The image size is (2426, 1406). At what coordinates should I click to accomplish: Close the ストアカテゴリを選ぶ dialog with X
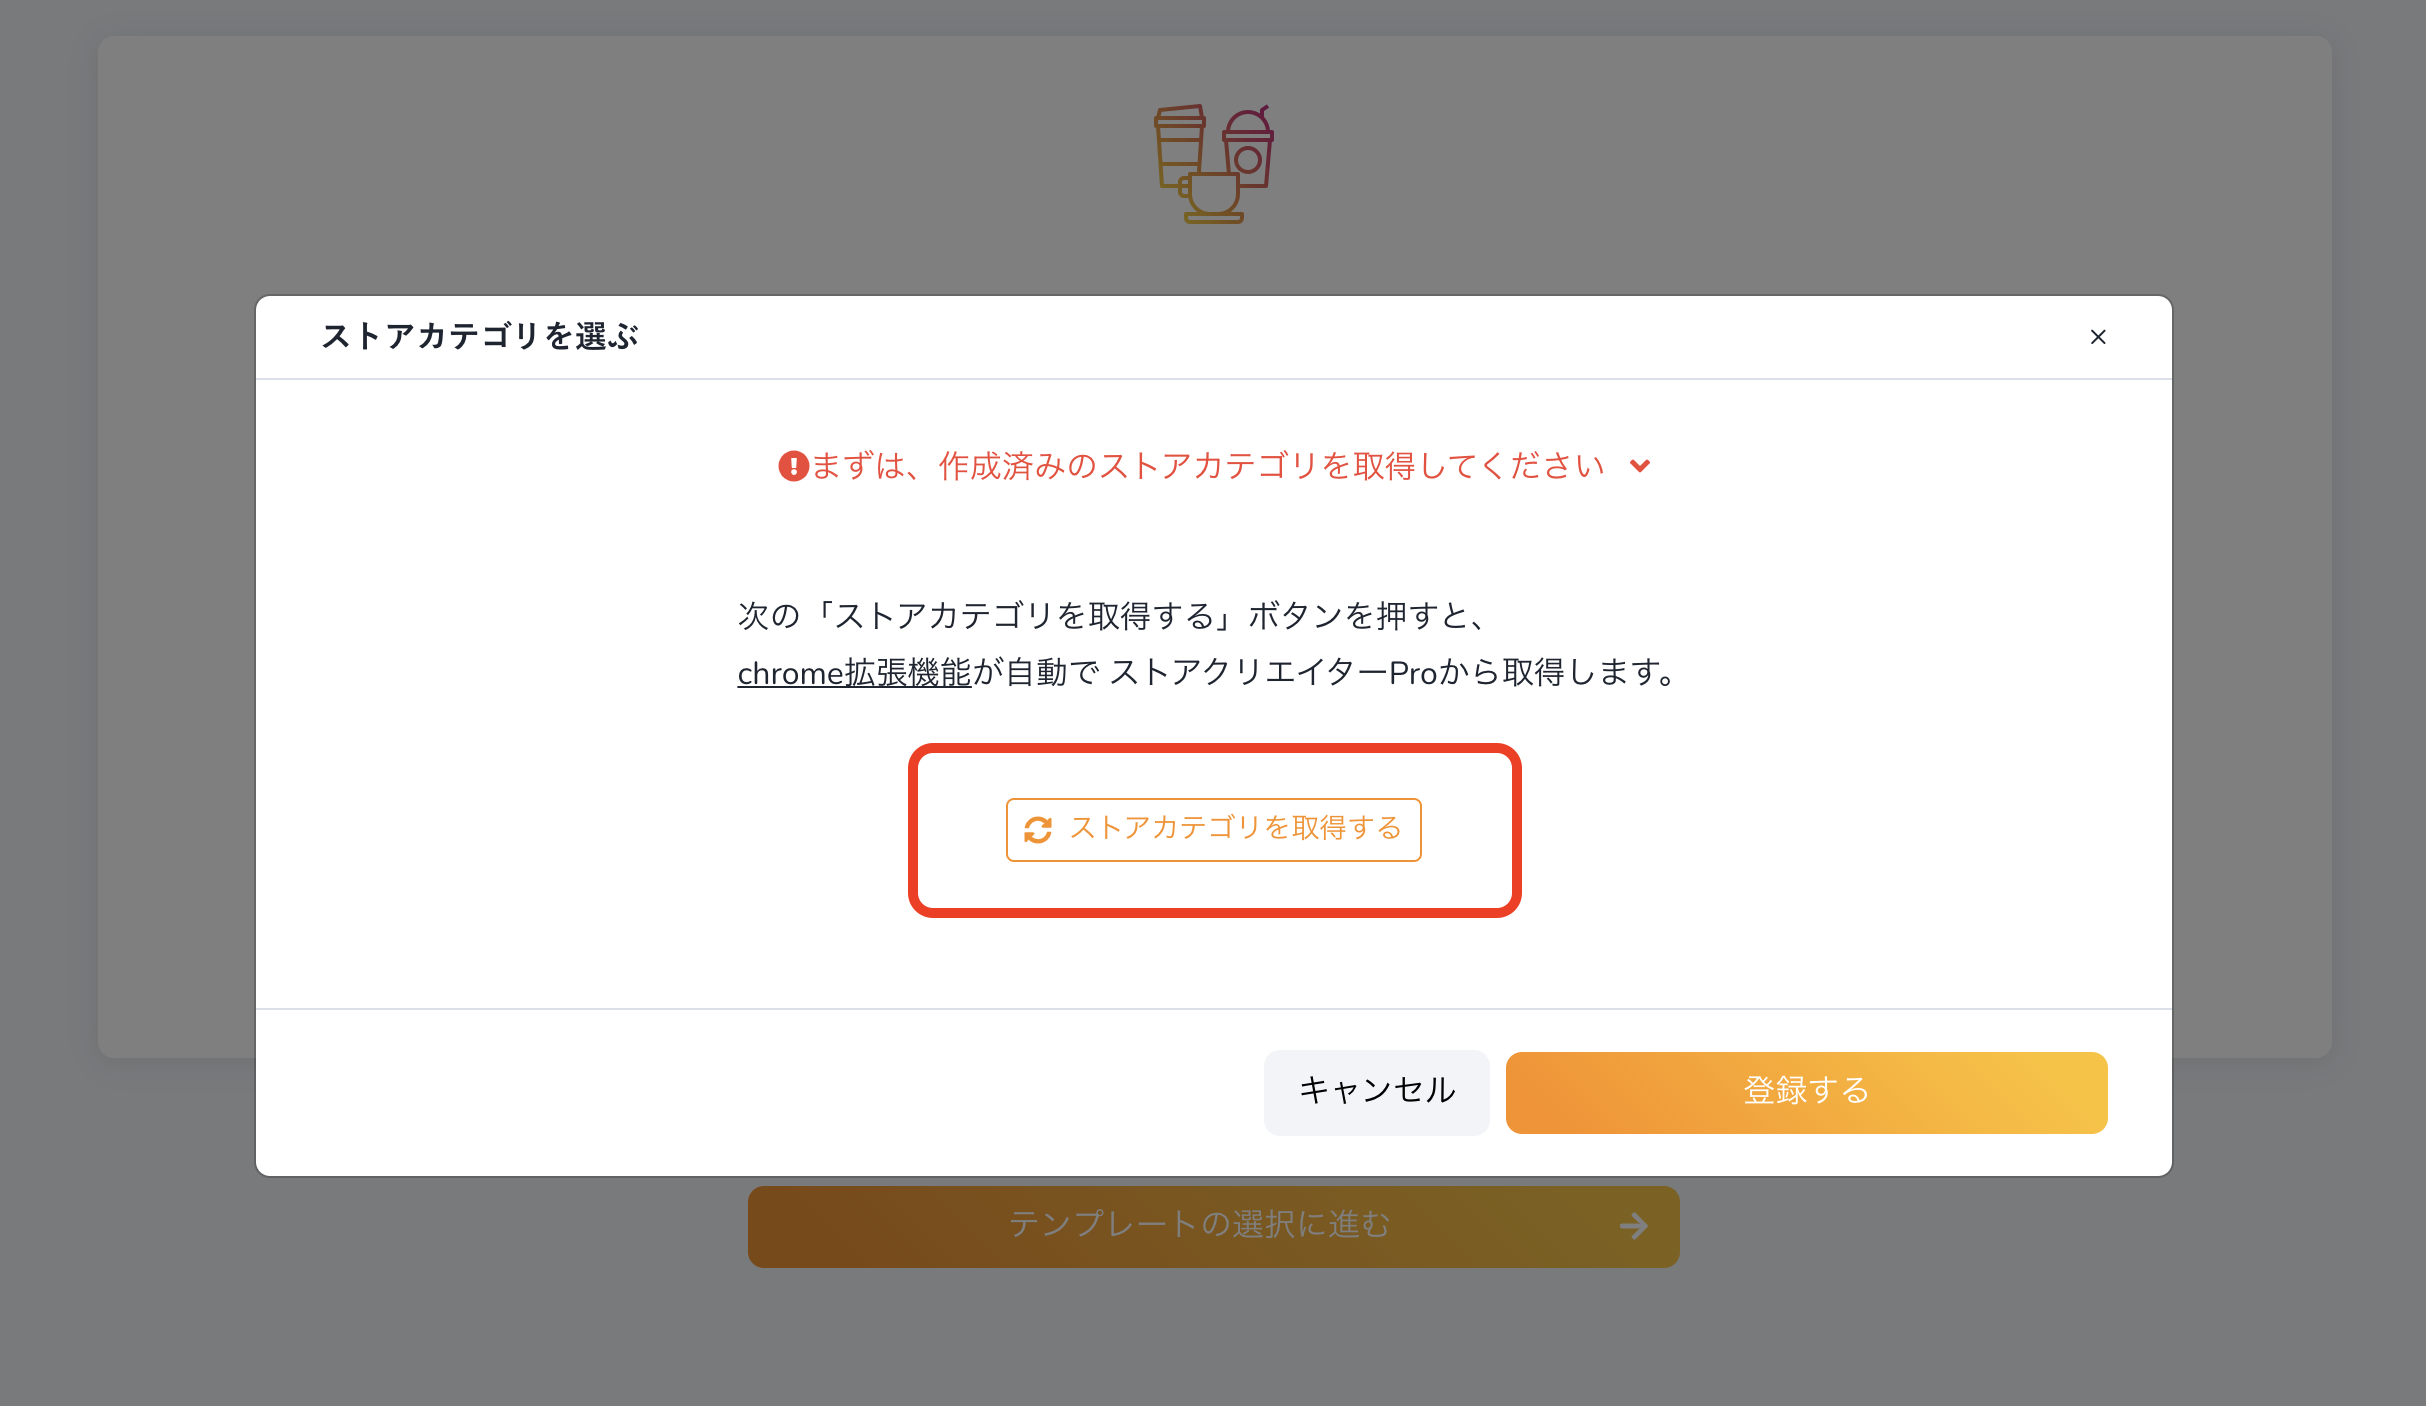(x=2098, y=337)
